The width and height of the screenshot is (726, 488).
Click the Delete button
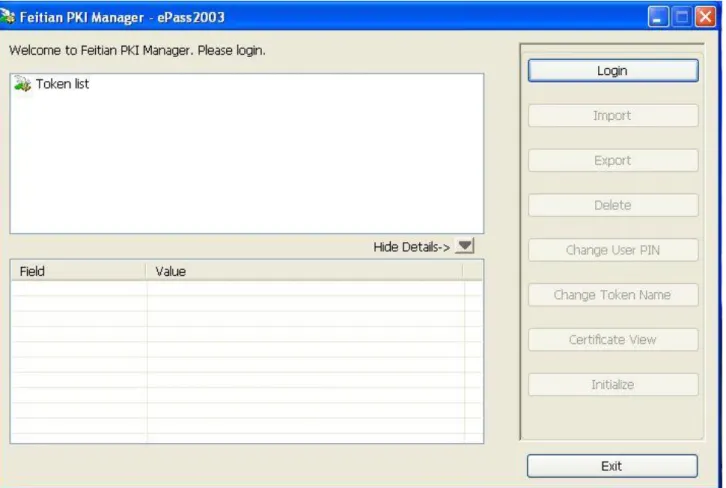(613, 205)
